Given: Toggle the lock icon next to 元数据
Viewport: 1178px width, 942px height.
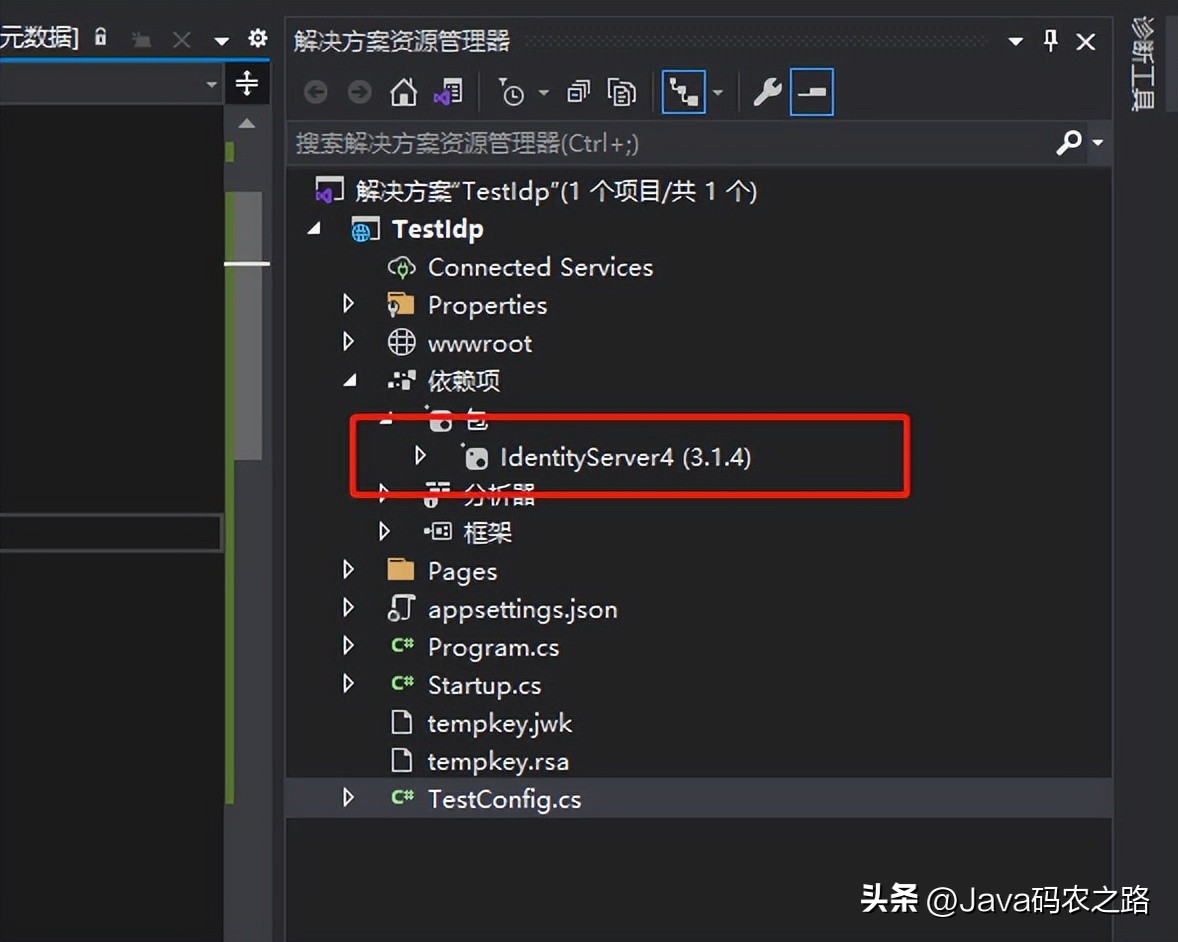Looking at the screenshot, I should pos(100,36).
